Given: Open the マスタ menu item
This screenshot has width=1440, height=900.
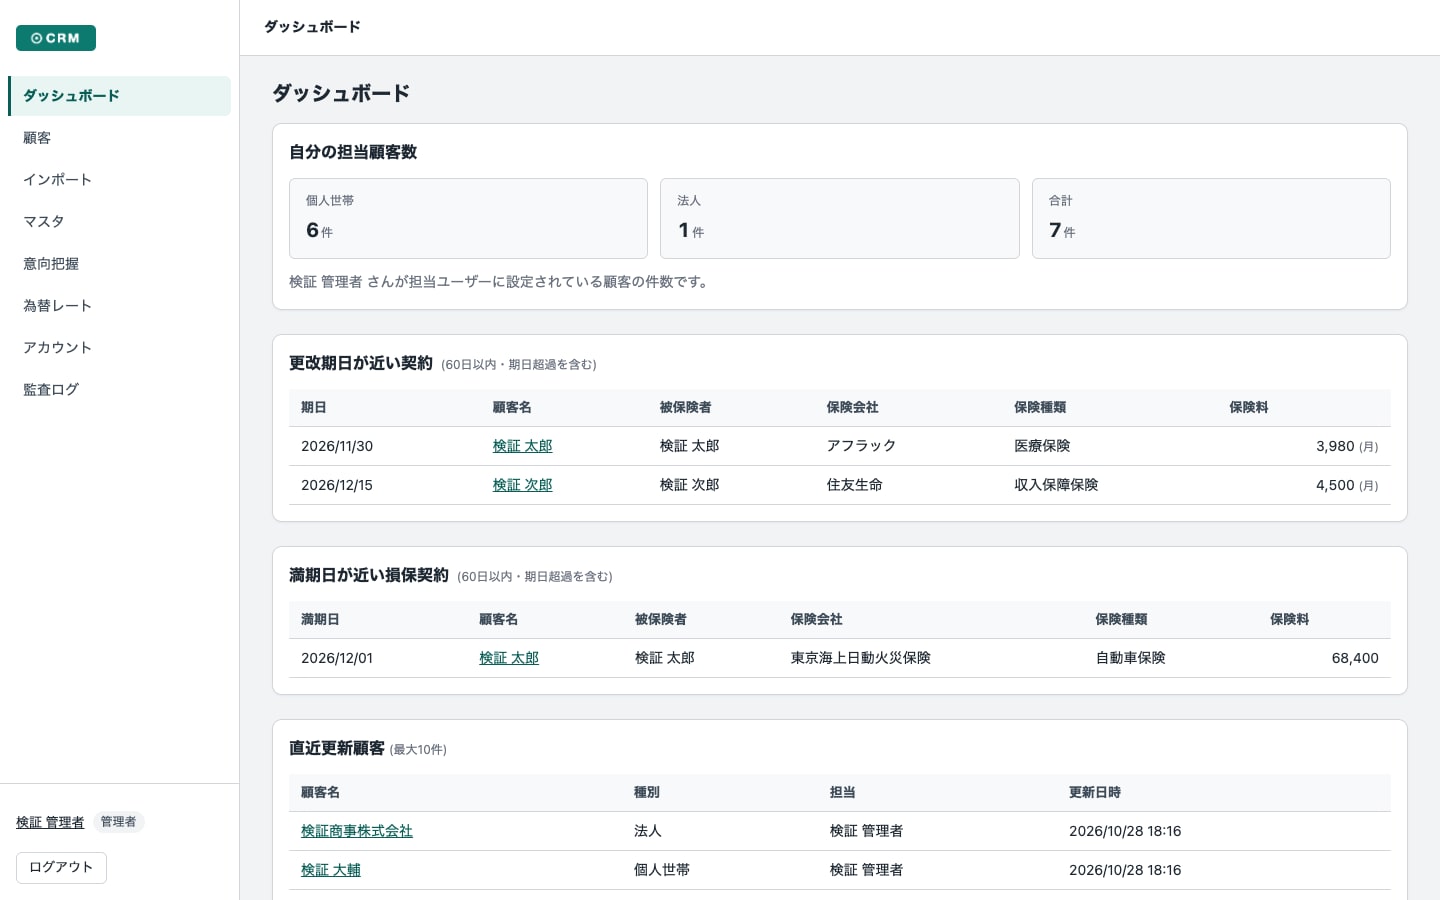Looking at the screenshot, I should click(119, 222).
